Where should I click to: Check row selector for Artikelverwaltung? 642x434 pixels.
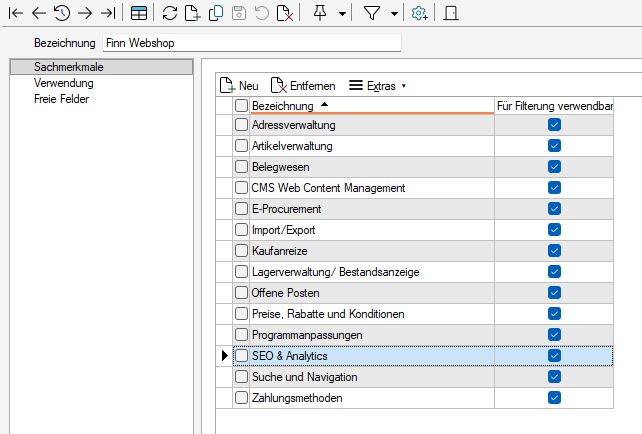242,145
